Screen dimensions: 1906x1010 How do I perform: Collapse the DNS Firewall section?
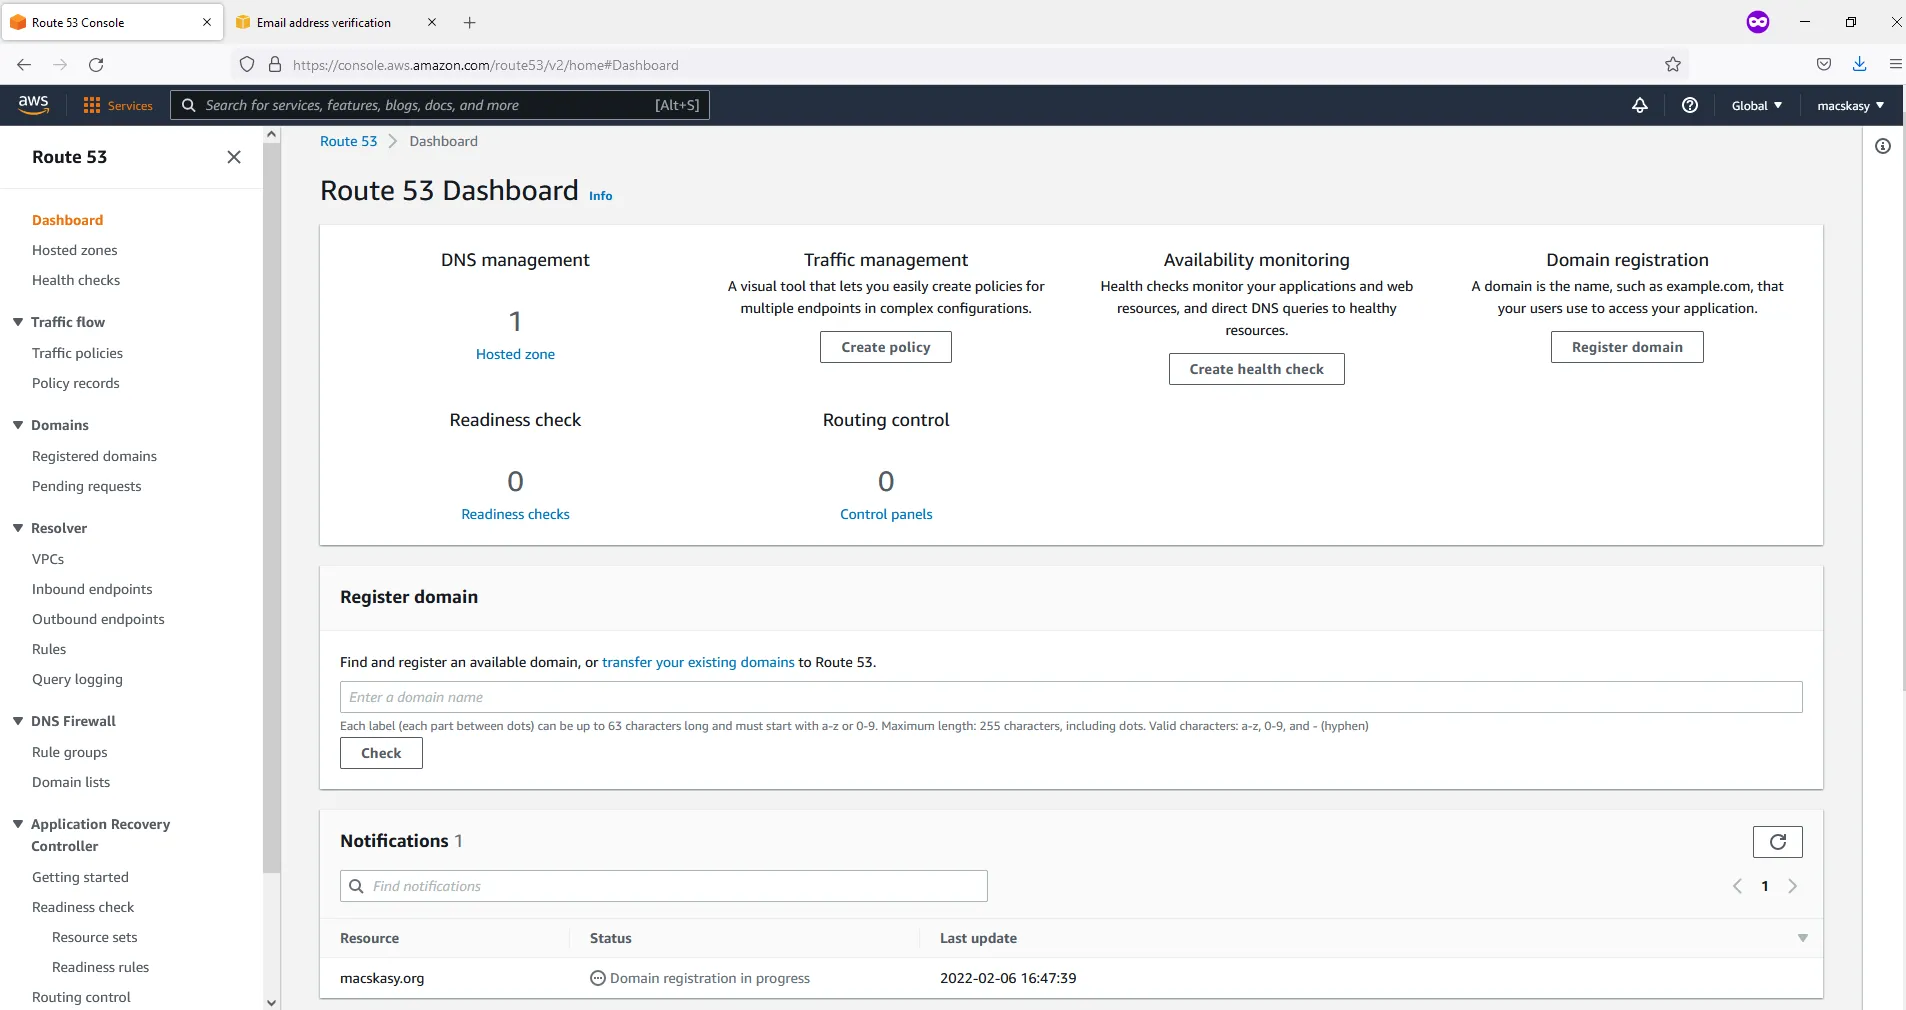tap(18, 721)
